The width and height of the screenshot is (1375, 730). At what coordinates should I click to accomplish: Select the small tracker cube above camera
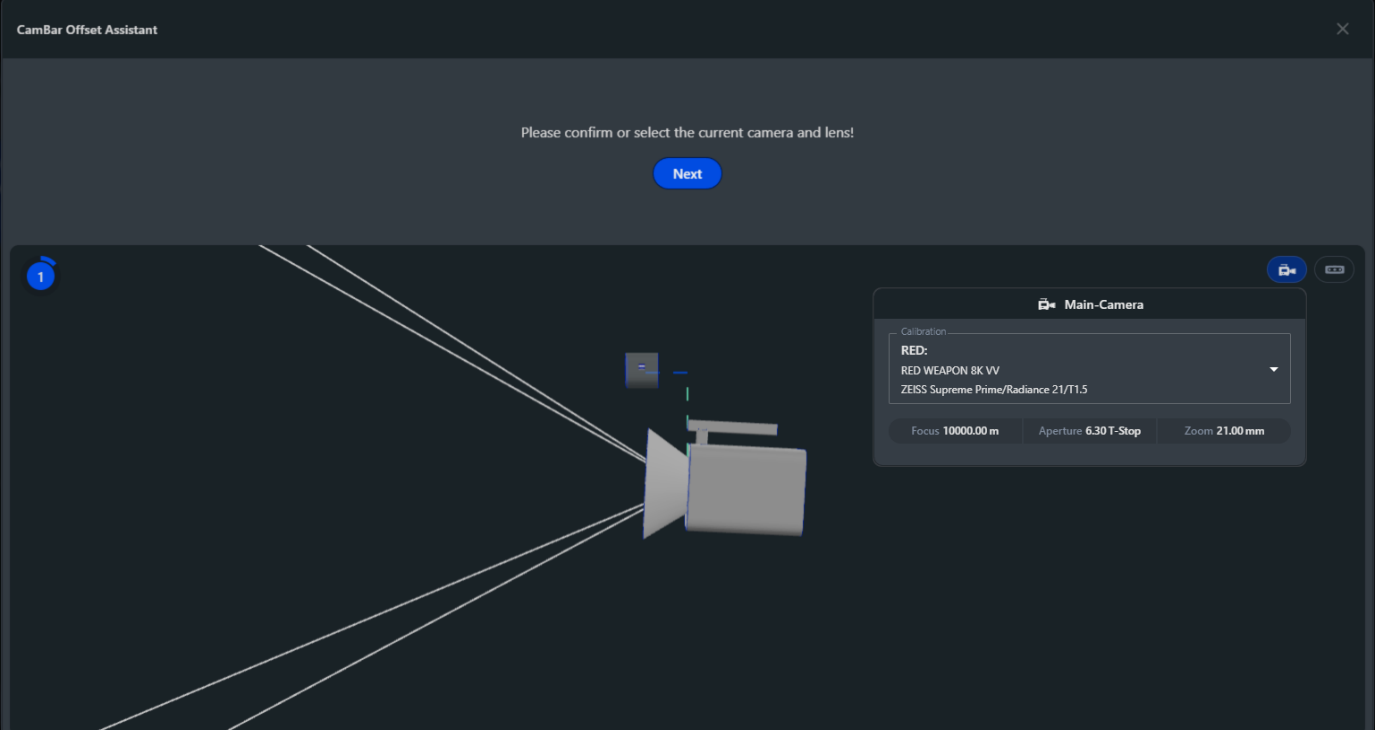642,370
